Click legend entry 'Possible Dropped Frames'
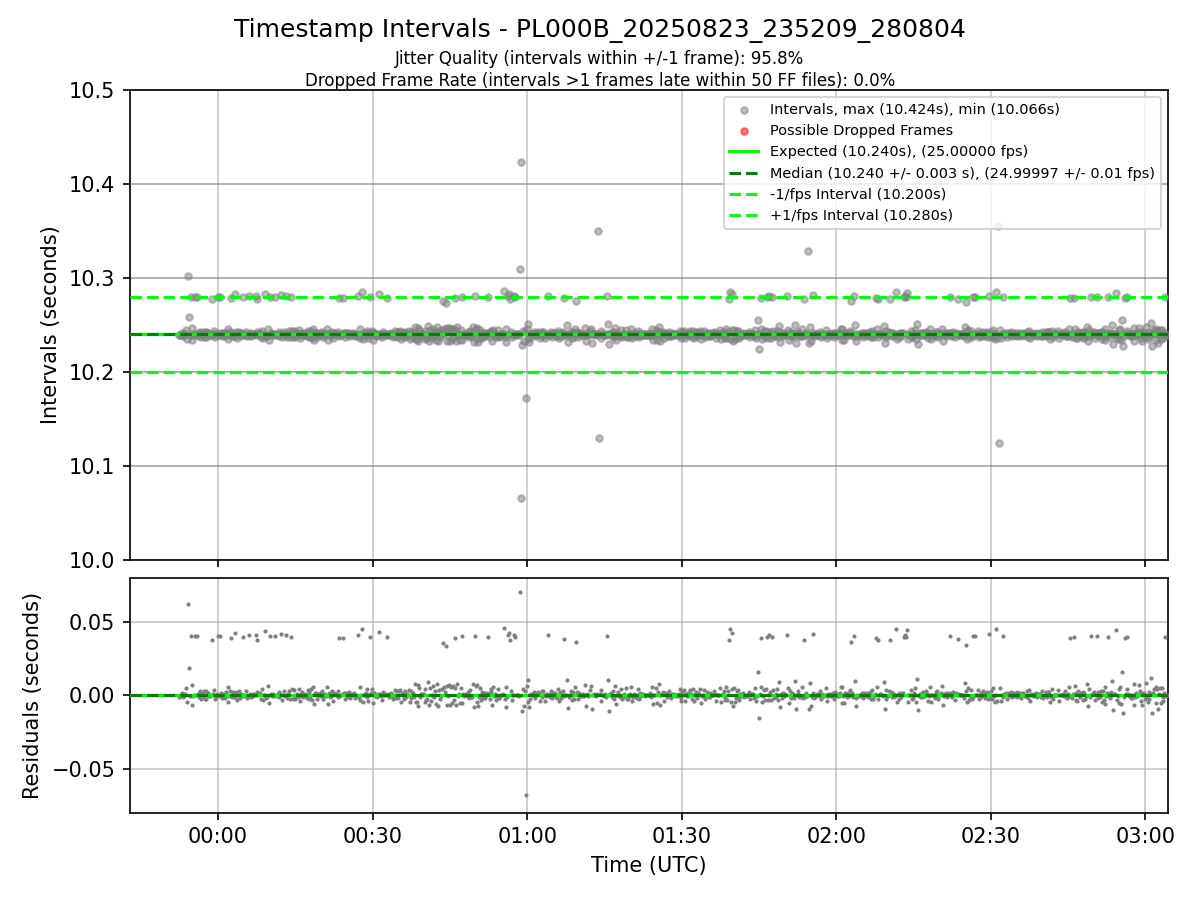The image size is (1200, 900). click(861, 130)
